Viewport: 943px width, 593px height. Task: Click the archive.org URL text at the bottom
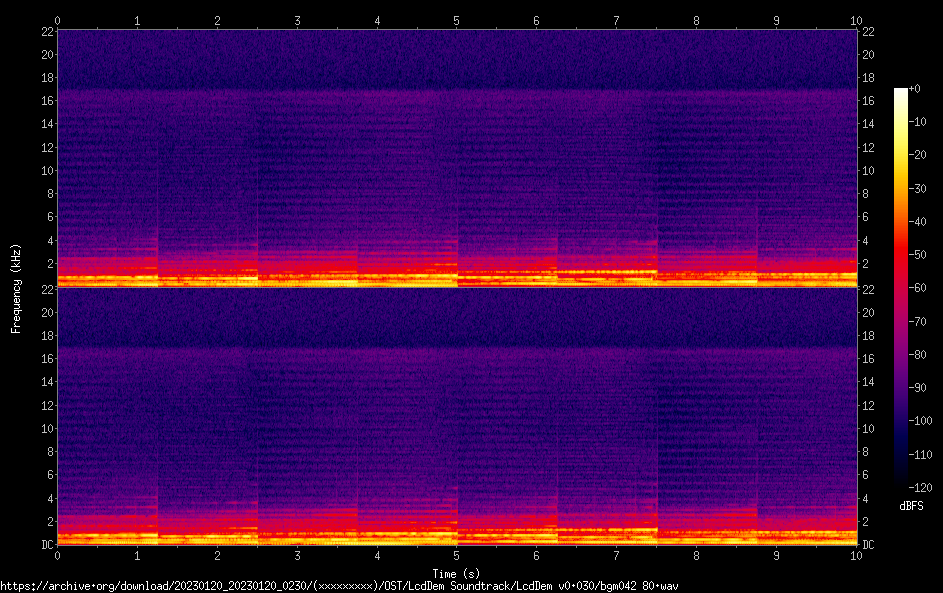[339, 586]
